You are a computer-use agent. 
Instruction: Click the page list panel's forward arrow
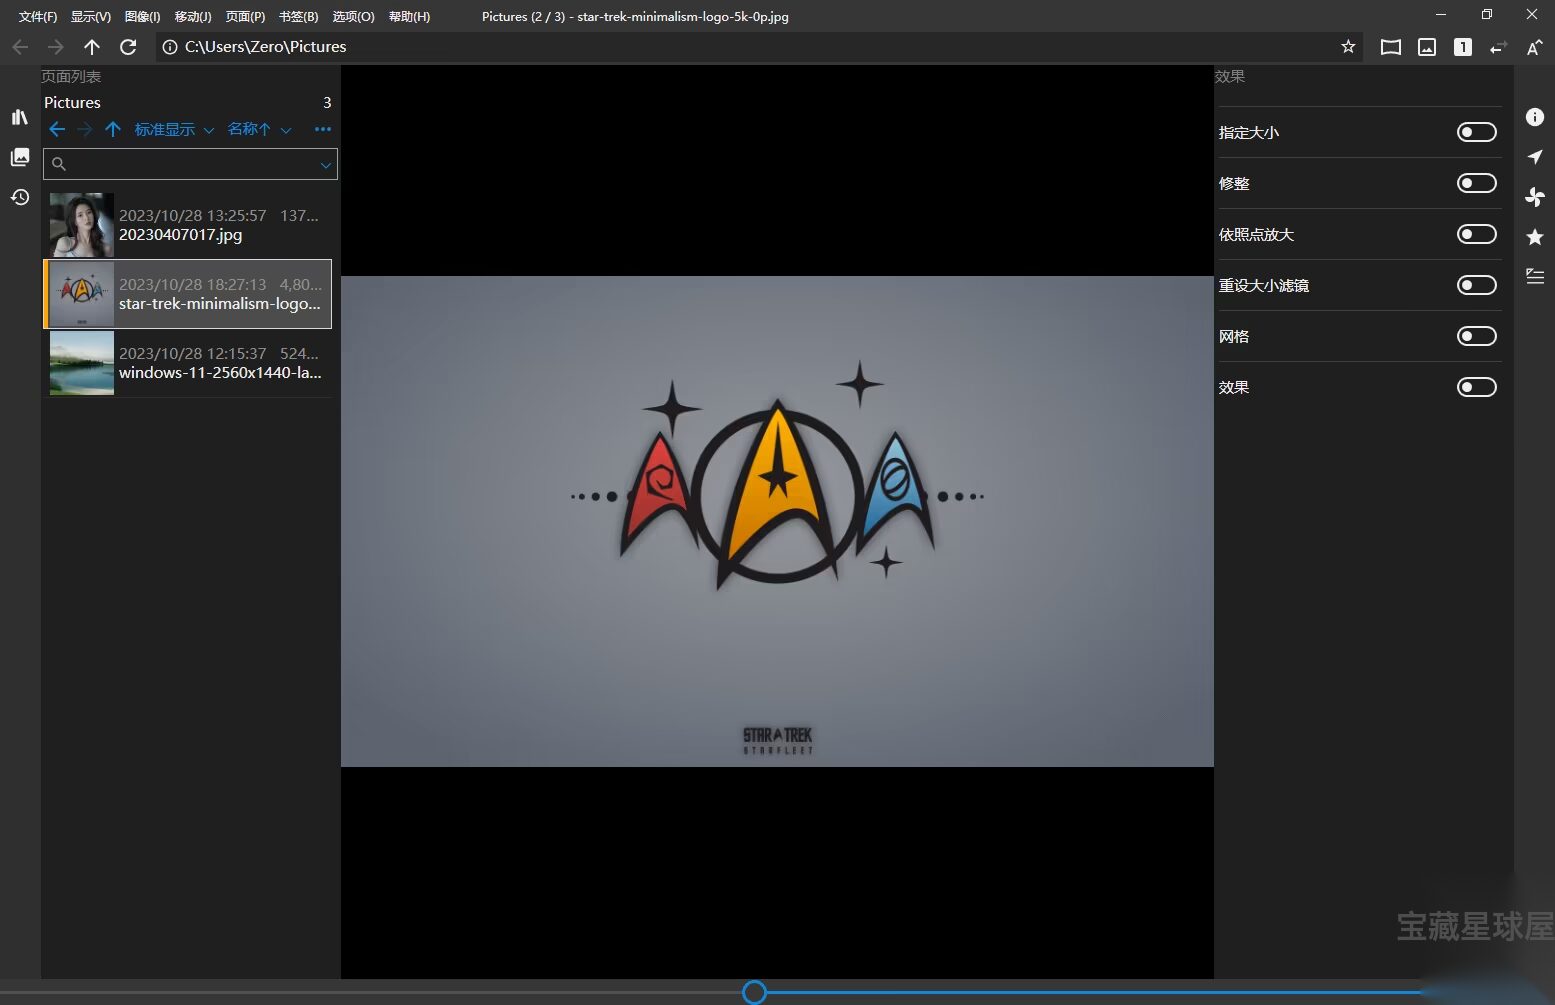85,129
